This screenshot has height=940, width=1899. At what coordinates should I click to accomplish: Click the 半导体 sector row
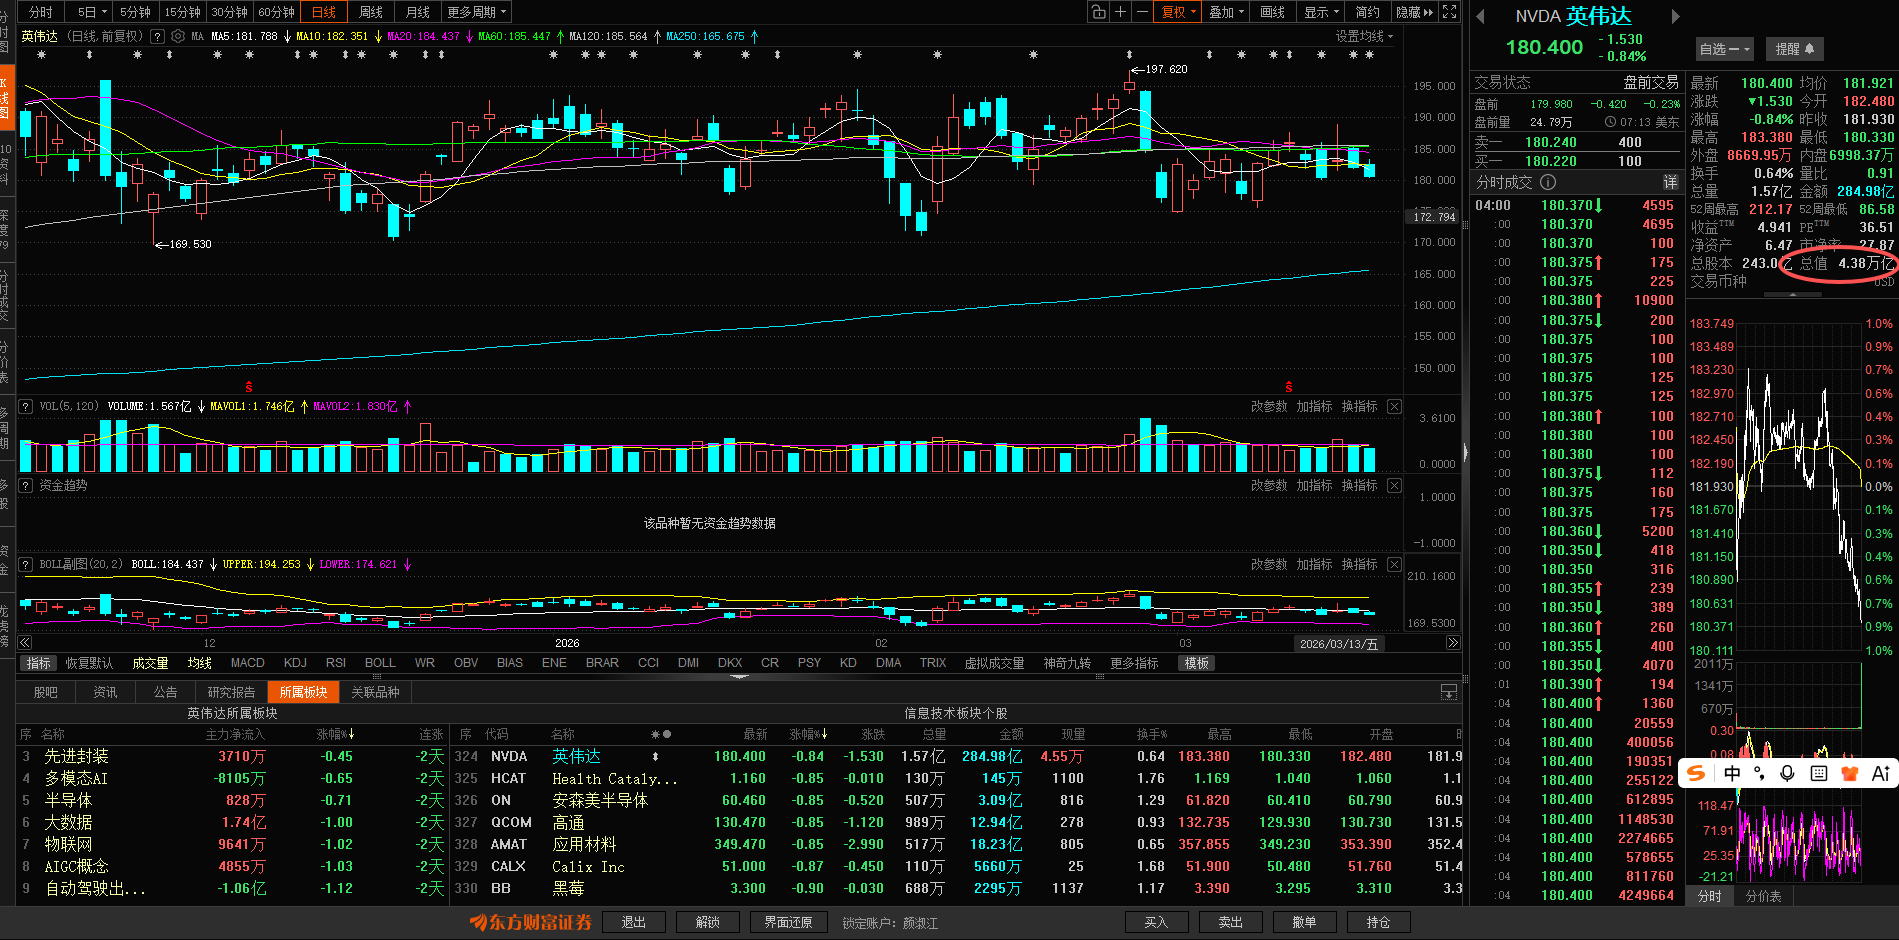pyautogui.click(x=232, y=800)
